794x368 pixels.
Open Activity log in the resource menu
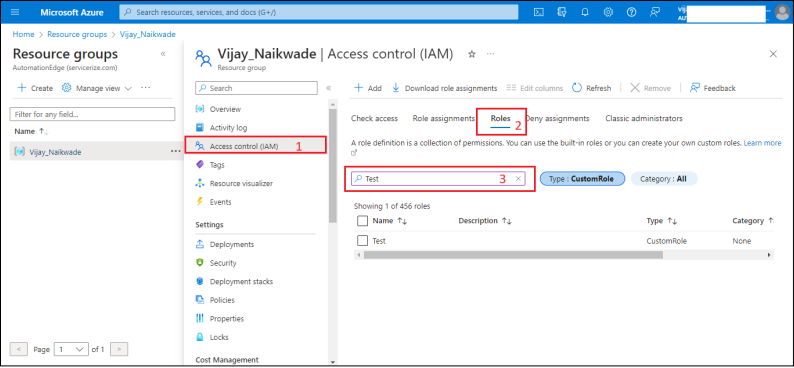(228, 128)
